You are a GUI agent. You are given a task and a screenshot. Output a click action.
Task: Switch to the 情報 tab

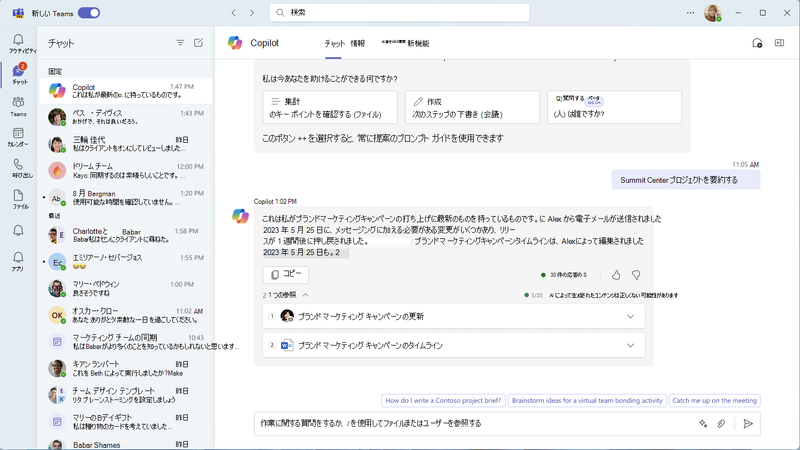click(x=357, y=43)
